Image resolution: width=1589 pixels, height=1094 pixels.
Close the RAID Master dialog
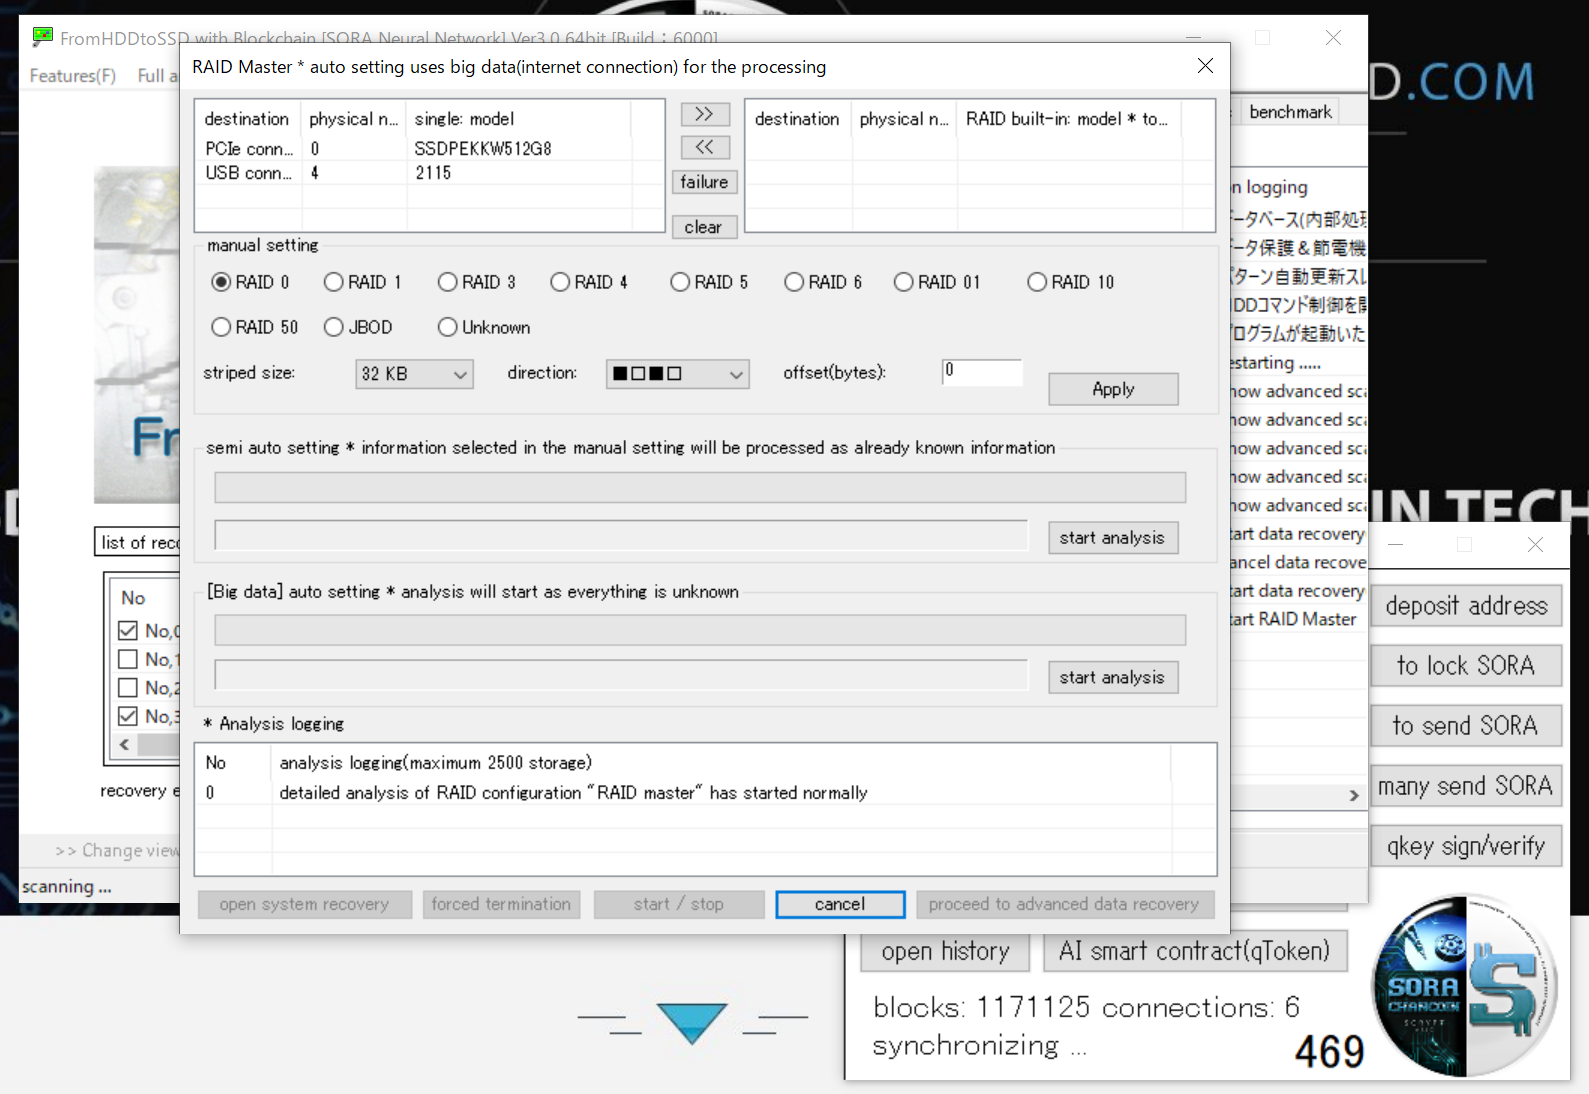(1205, 66)
